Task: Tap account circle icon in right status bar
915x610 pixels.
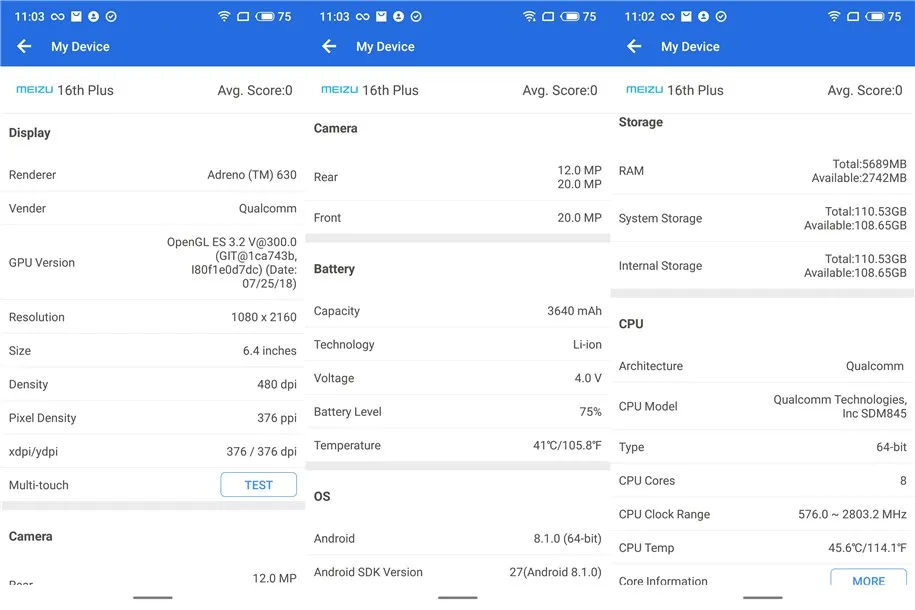Action: (x=704, y=16)
